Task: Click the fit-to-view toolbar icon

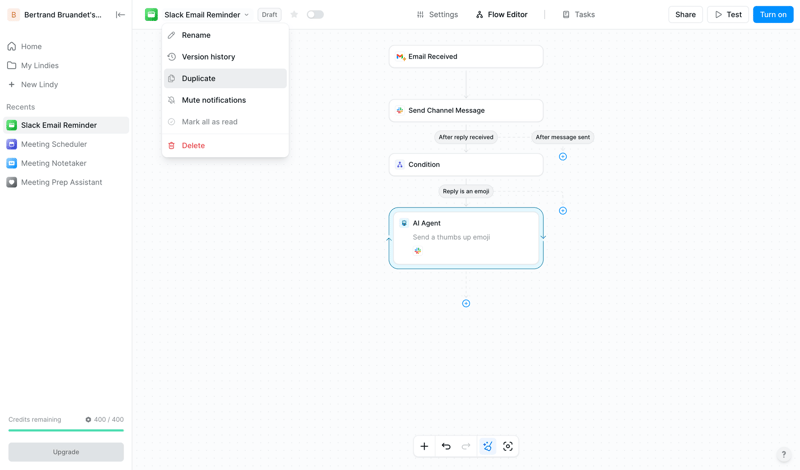Action: [x=508, y=447]
